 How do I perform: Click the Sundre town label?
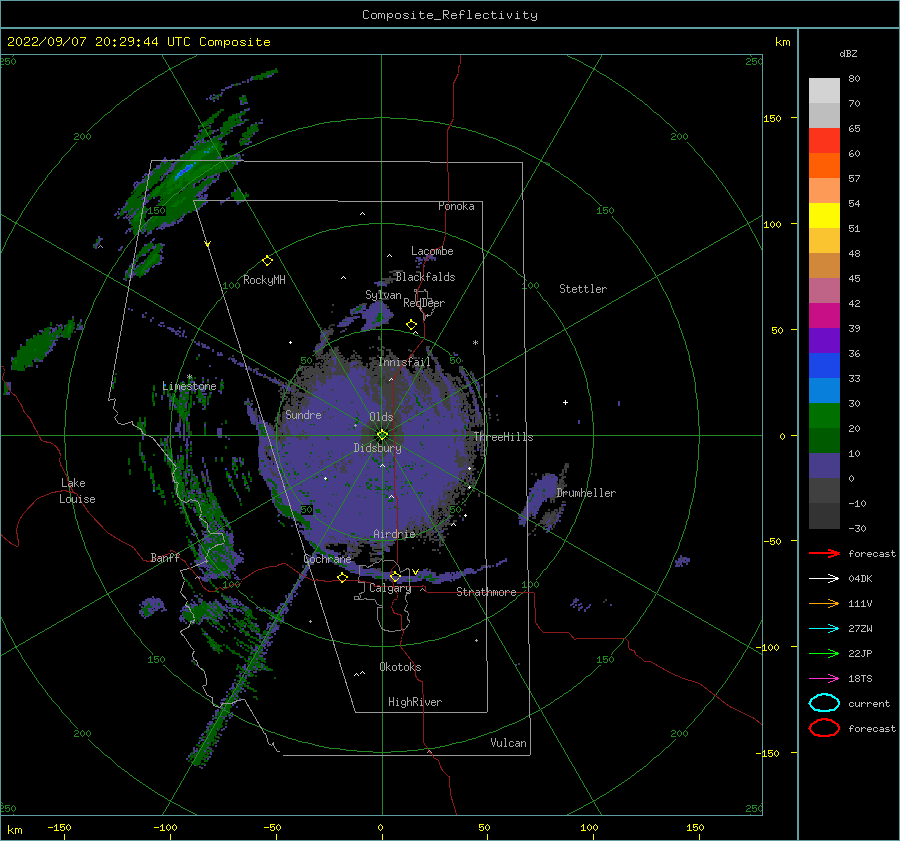[303, 414]
